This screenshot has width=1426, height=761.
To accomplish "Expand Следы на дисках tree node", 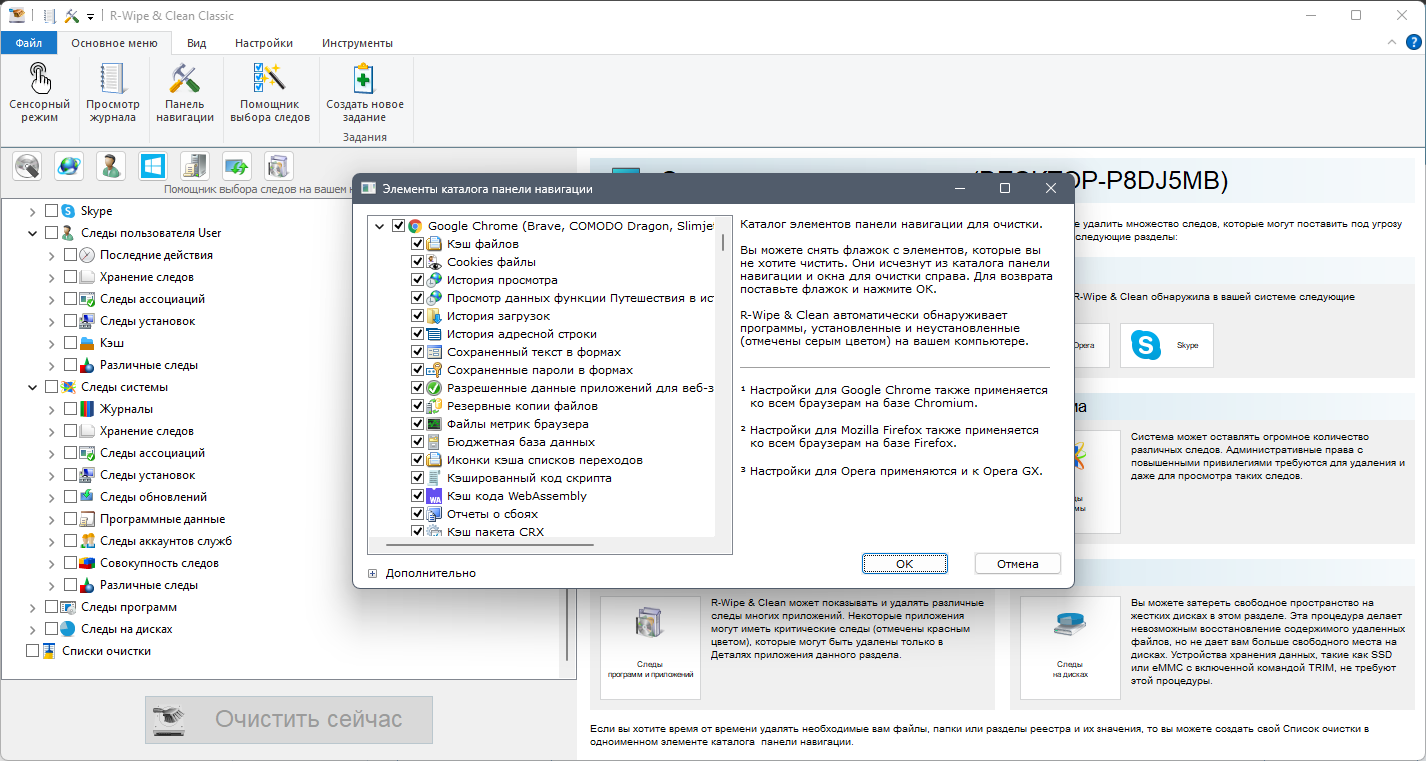I will pyautogui.click(x=32, y=629).
